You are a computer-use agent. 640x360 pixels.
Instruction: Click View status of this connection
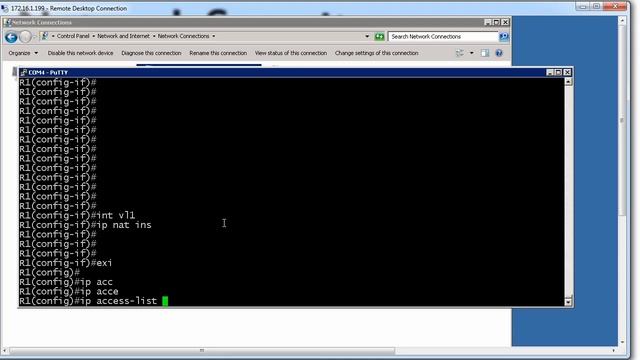tap(291, 53)
